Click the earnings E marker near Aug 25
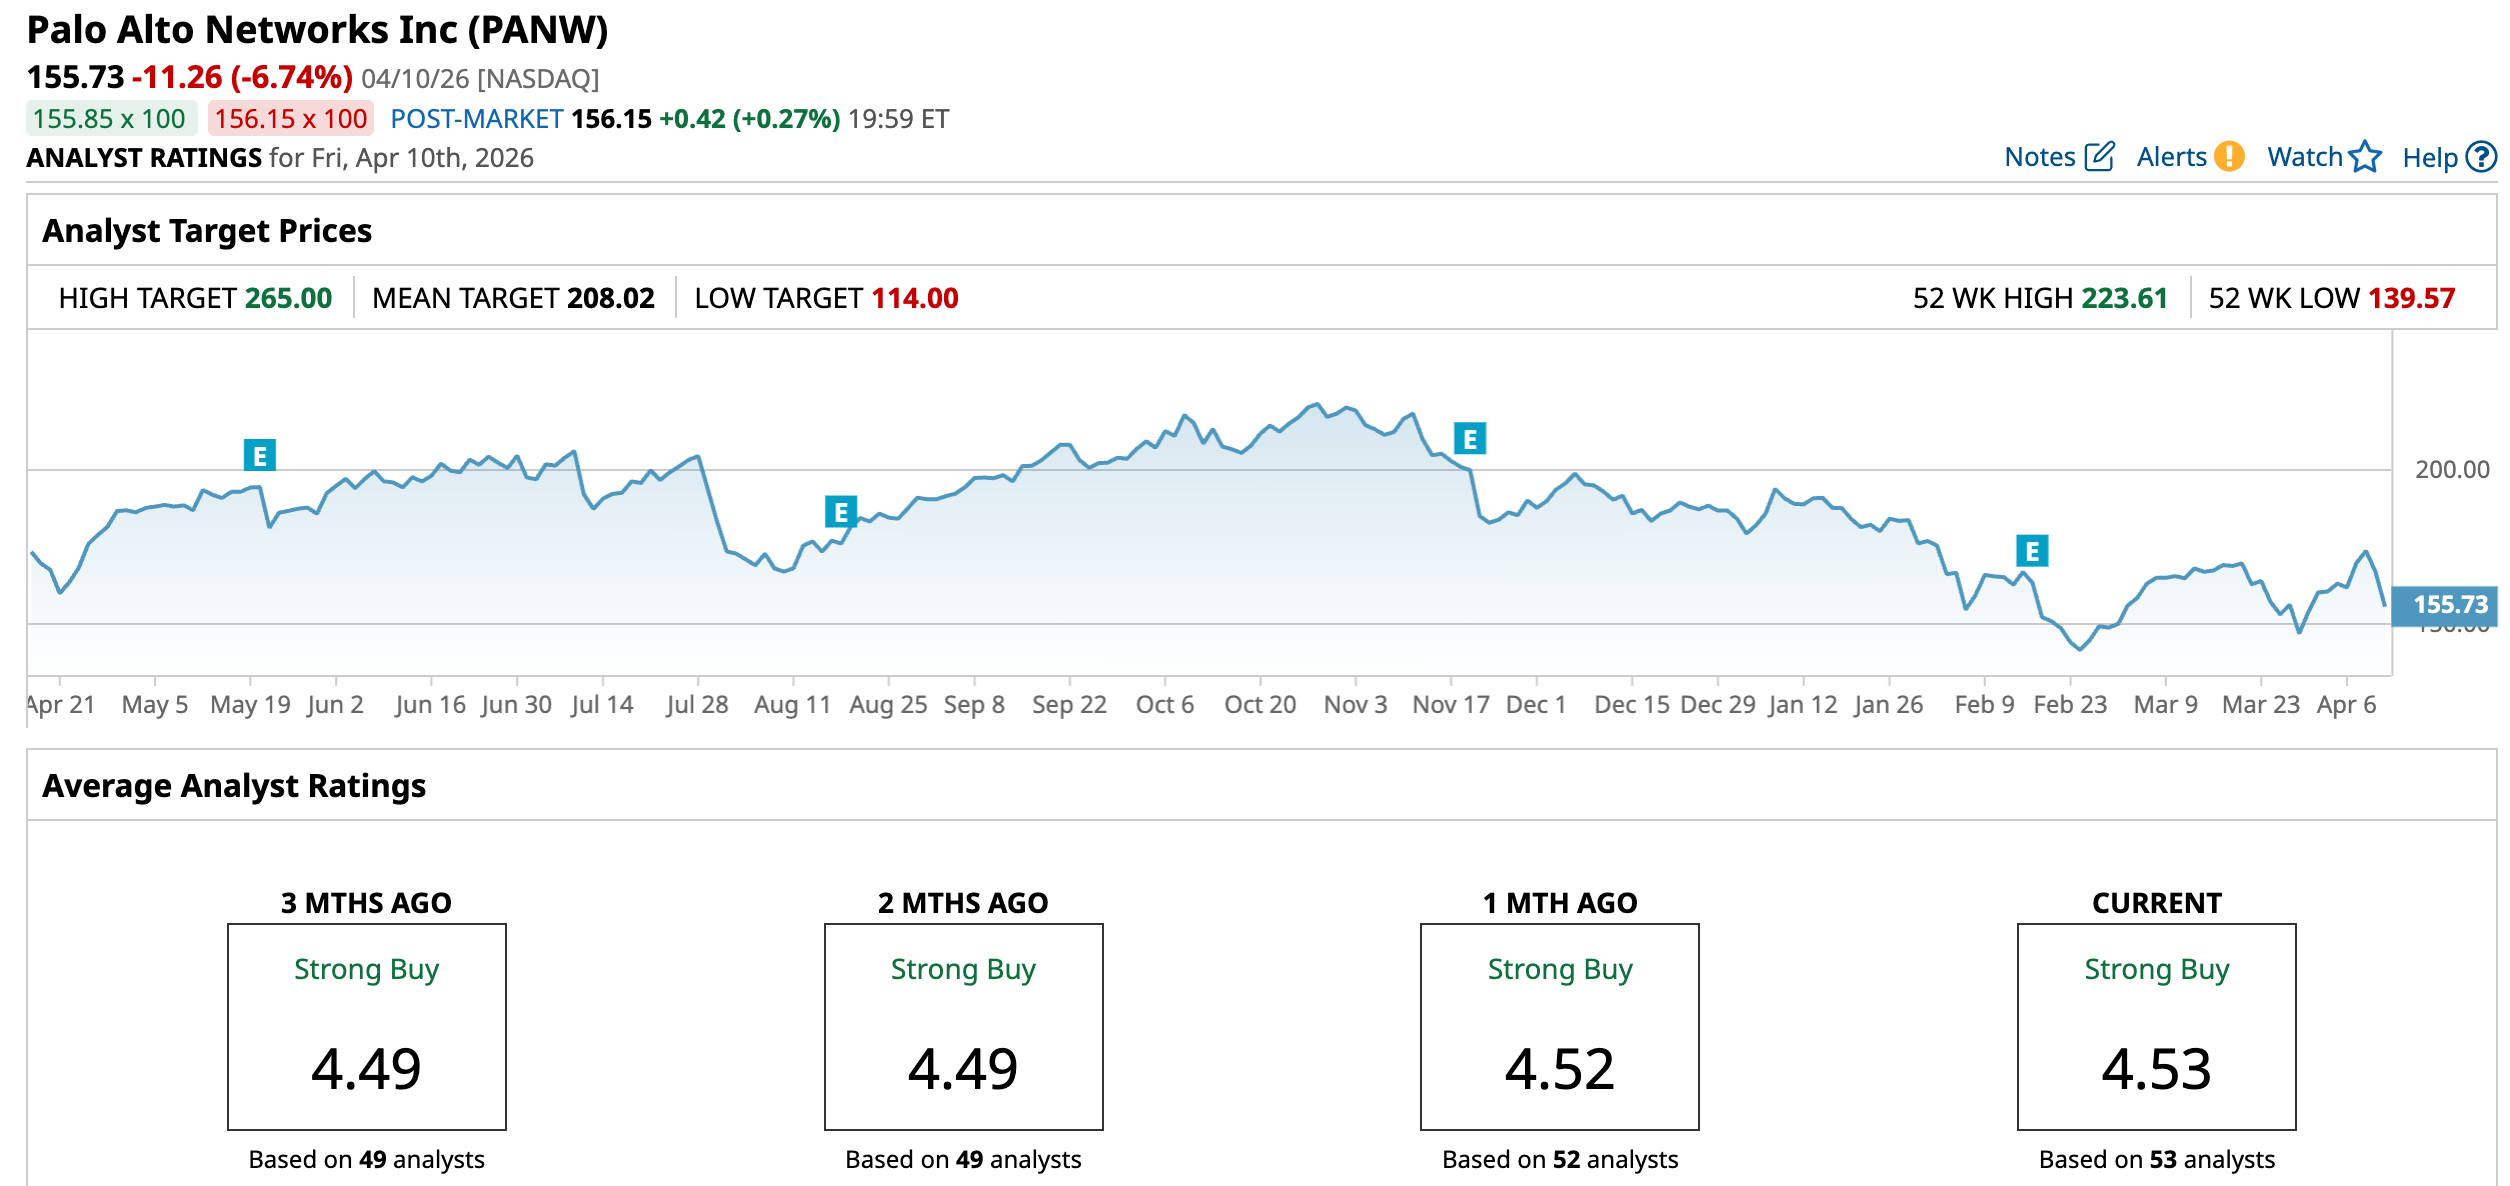2510x1186 pixels. (x=840, y=512)
